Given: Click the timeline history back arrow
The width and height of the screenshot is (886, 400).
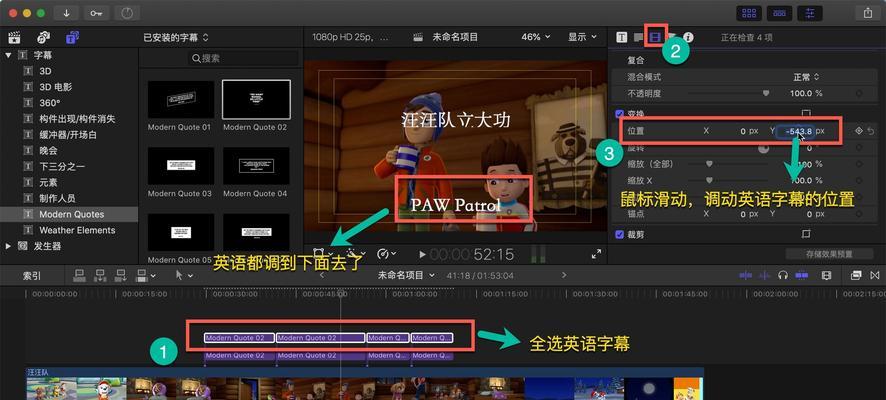Looking at the screenshot, I should click(322, 275).
